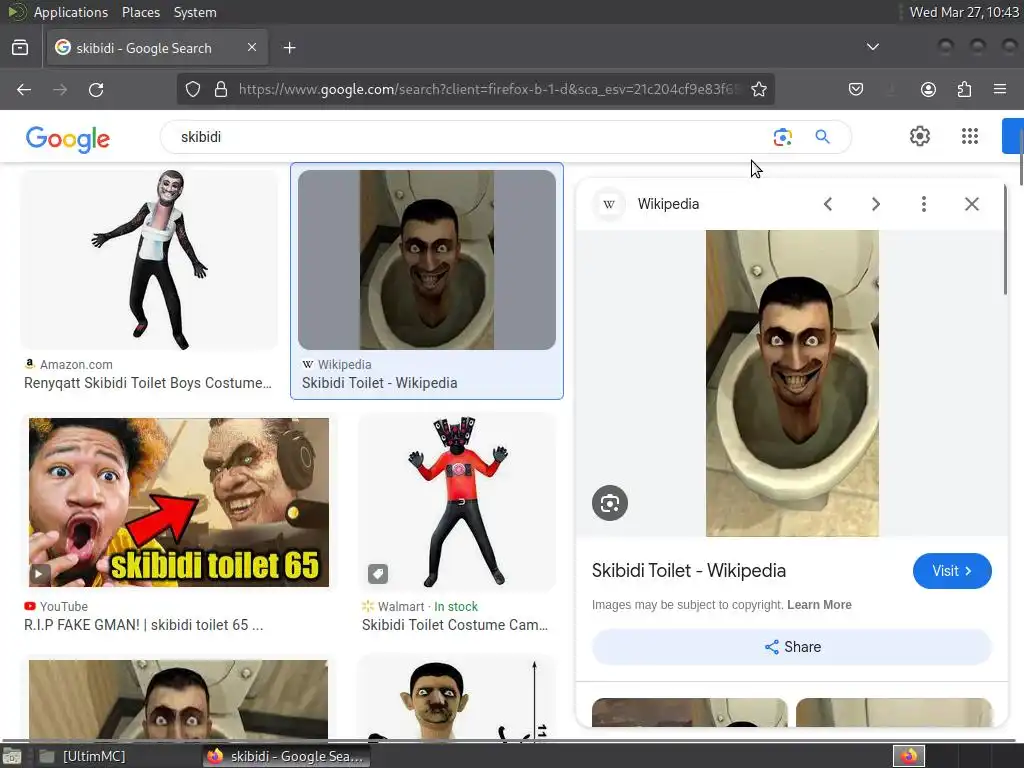
Task: Bookmark this page with star icon
Action: pos(759,89)
